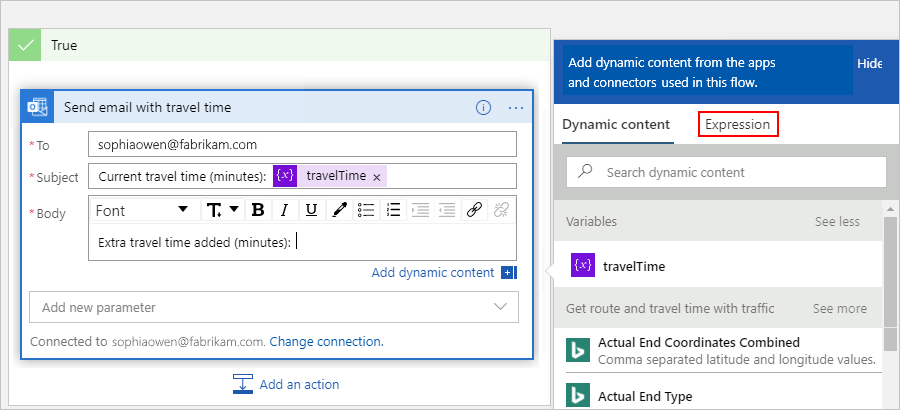900x410 pixels.
Task: Open the Font dropdown in Body toolbar
Action: click(x=145, y=211)
